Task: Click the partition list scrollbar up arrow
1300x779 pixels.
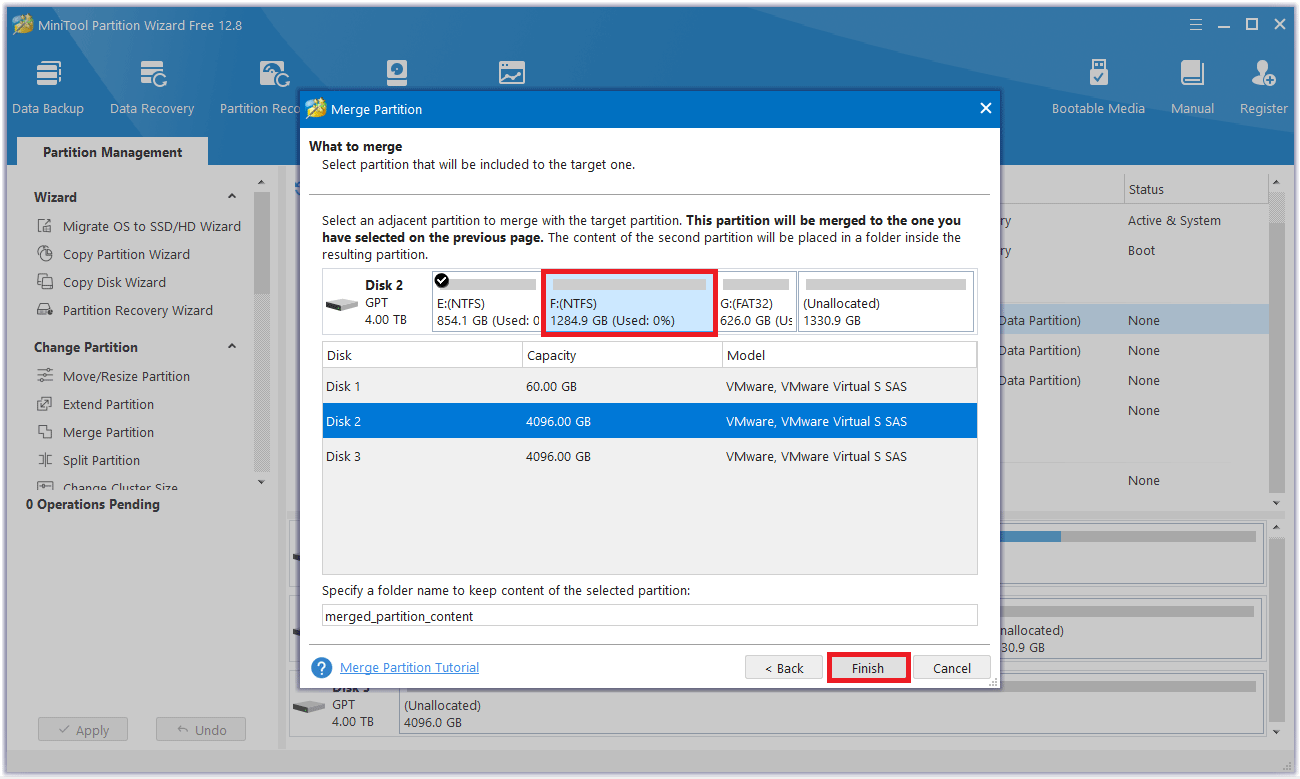Action: pos(1275,182)
